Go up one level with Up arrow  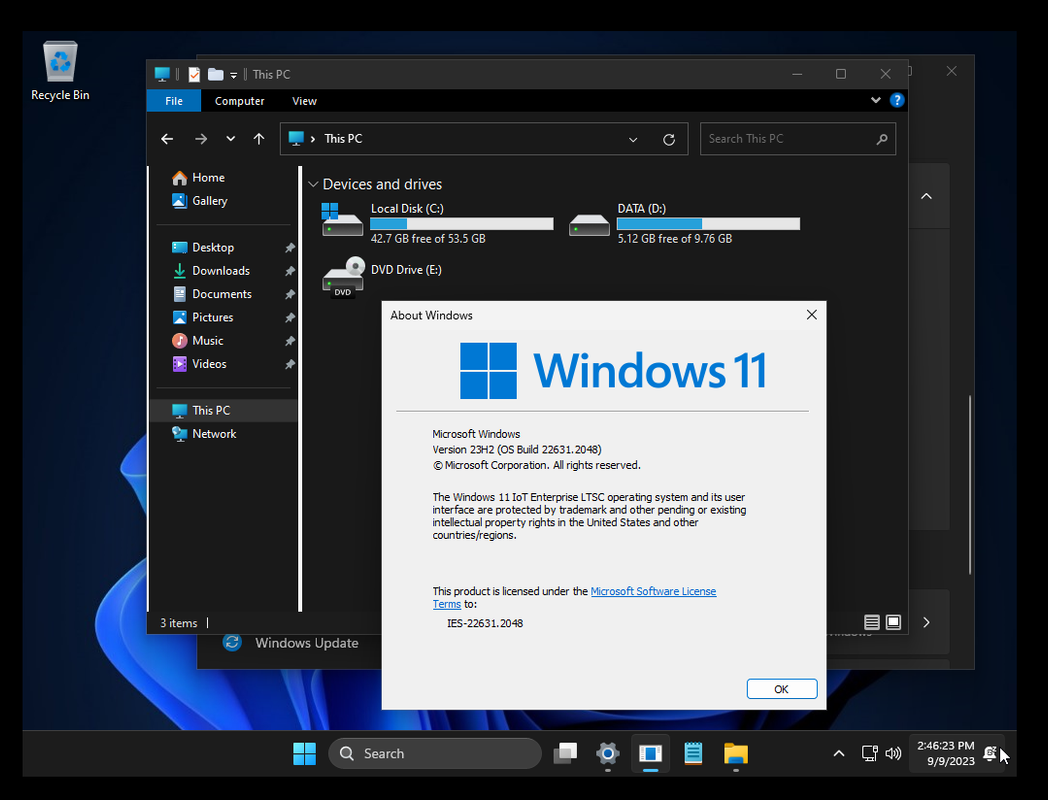pos(259,139)
